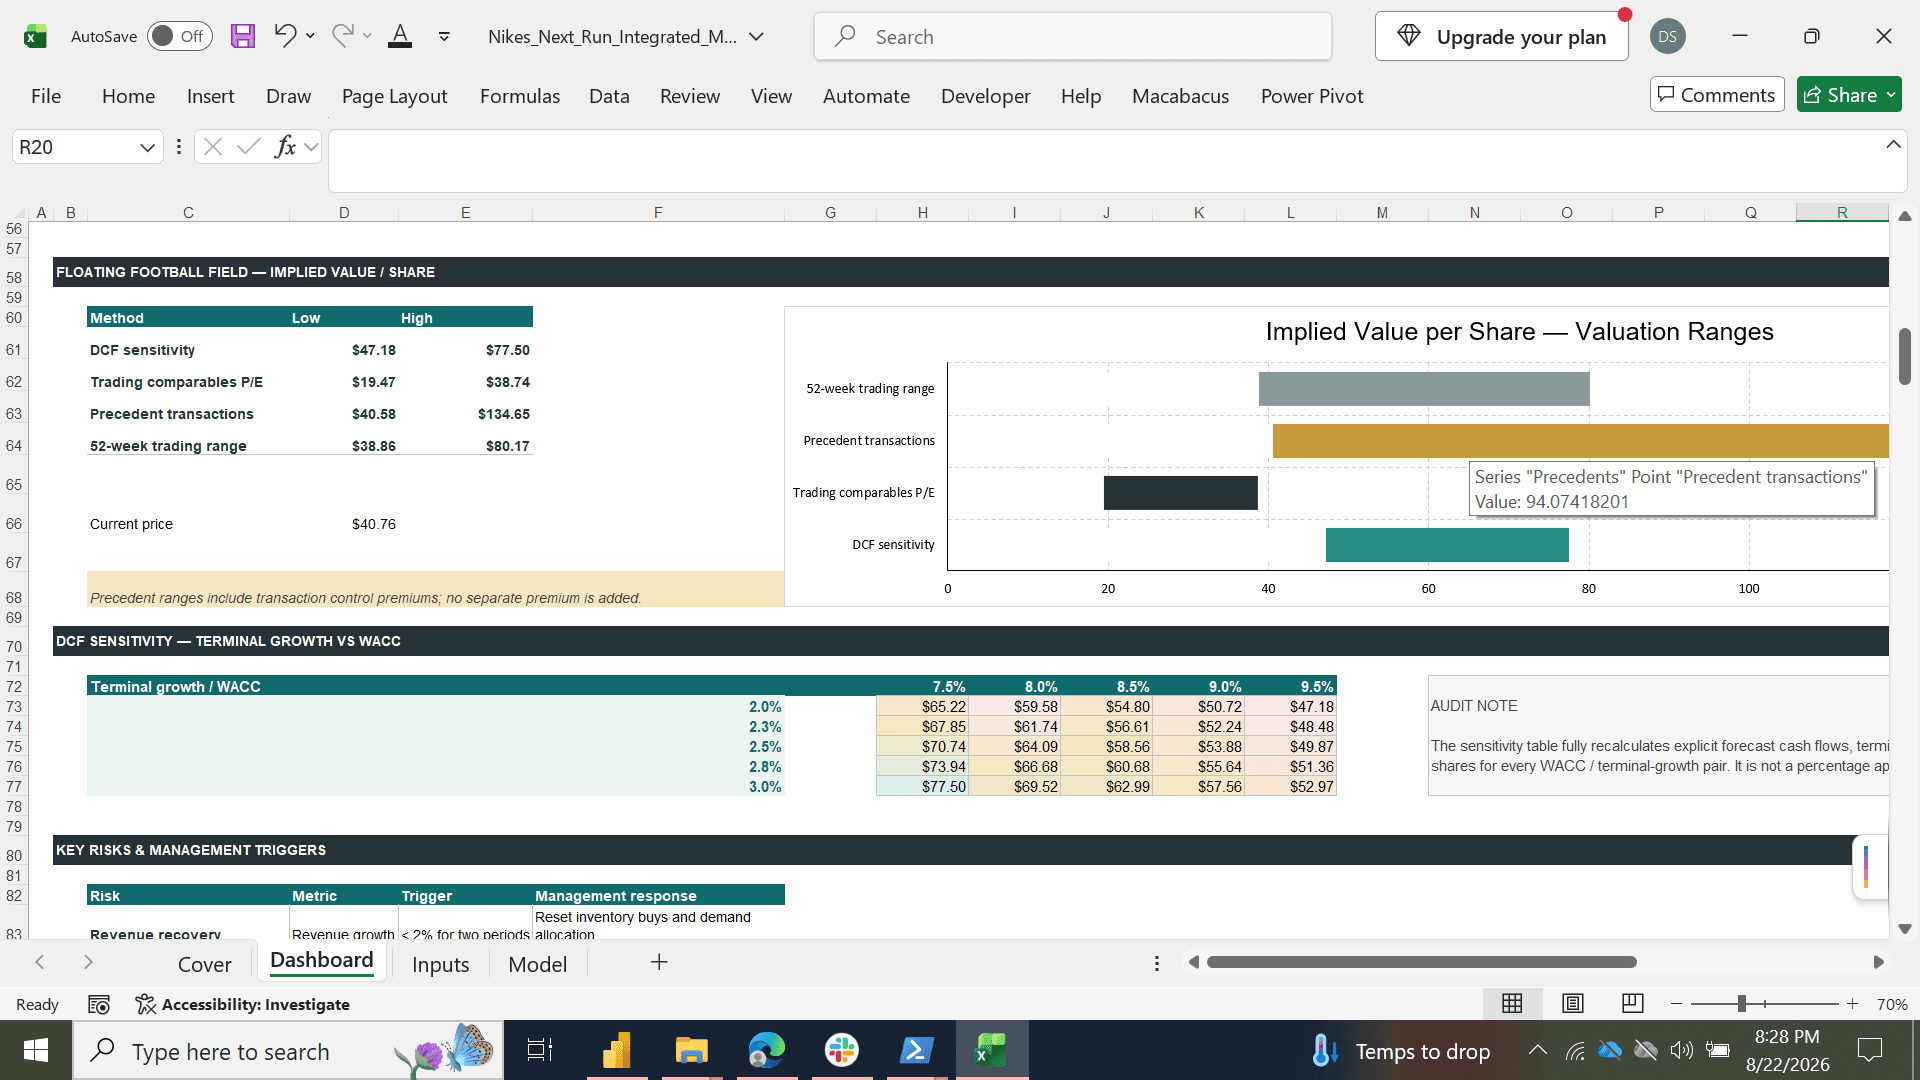Image resolution: width=1920 pixels, height=1080 pixels.
Task: Open the Windows Start menu
Action: click(x=36, y=1050)
